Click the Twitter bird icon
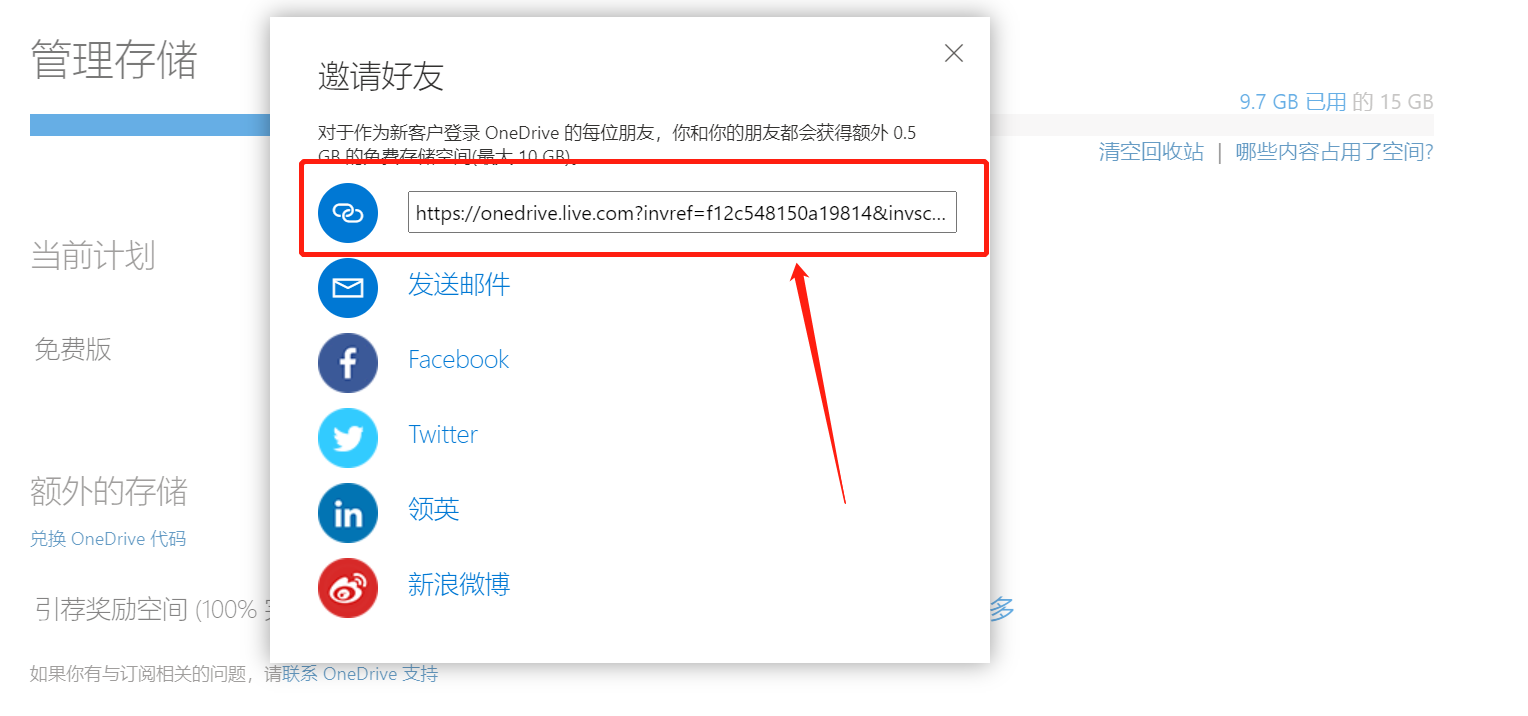1528x716 pixels. point(348,438)
